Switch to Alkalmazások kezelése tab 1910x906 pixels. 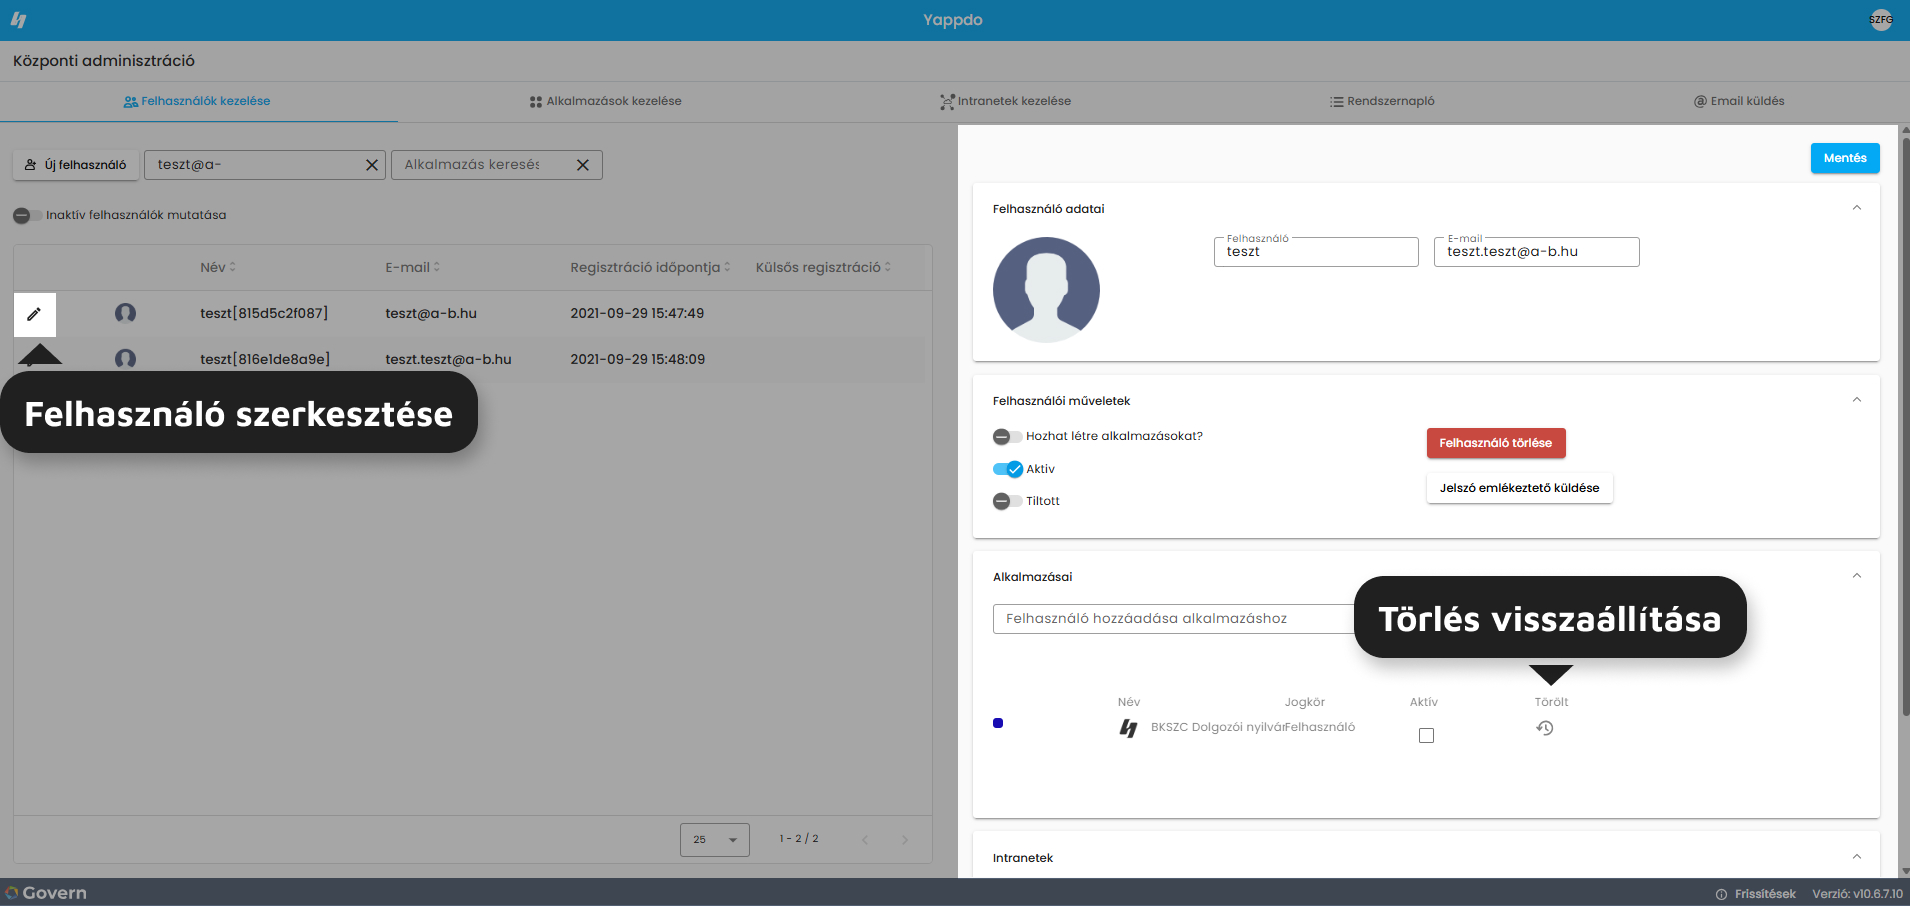click(x=606, y=101)
